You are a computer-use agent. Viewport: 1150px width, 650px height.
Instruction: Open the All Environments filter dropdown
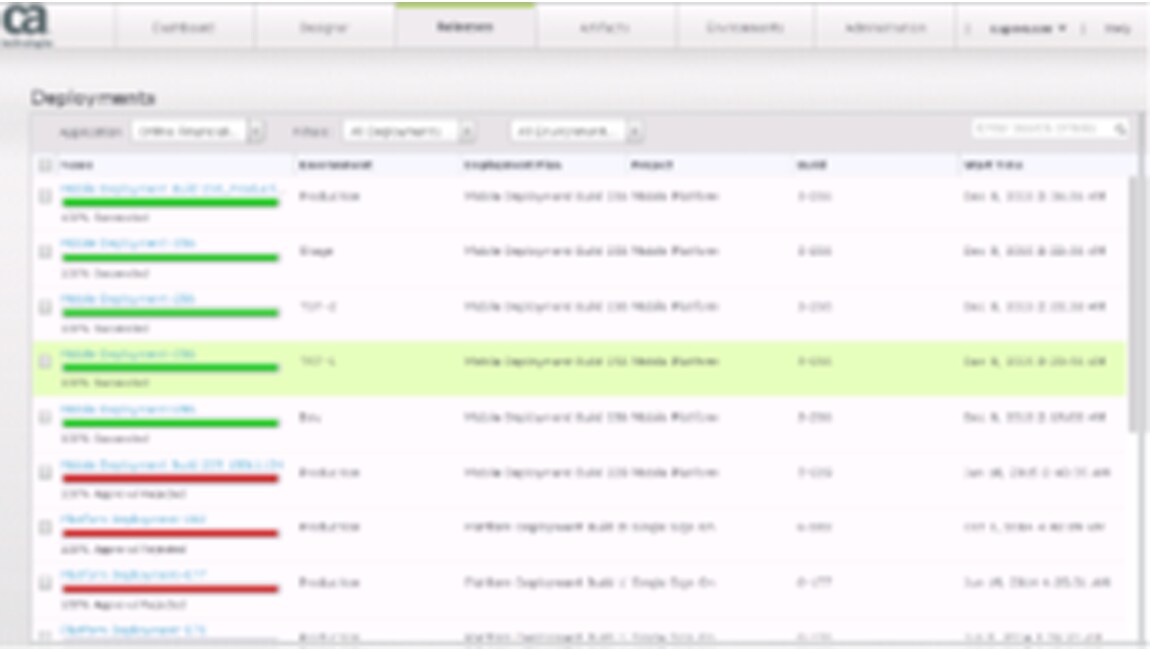click(x=576, y=131)
